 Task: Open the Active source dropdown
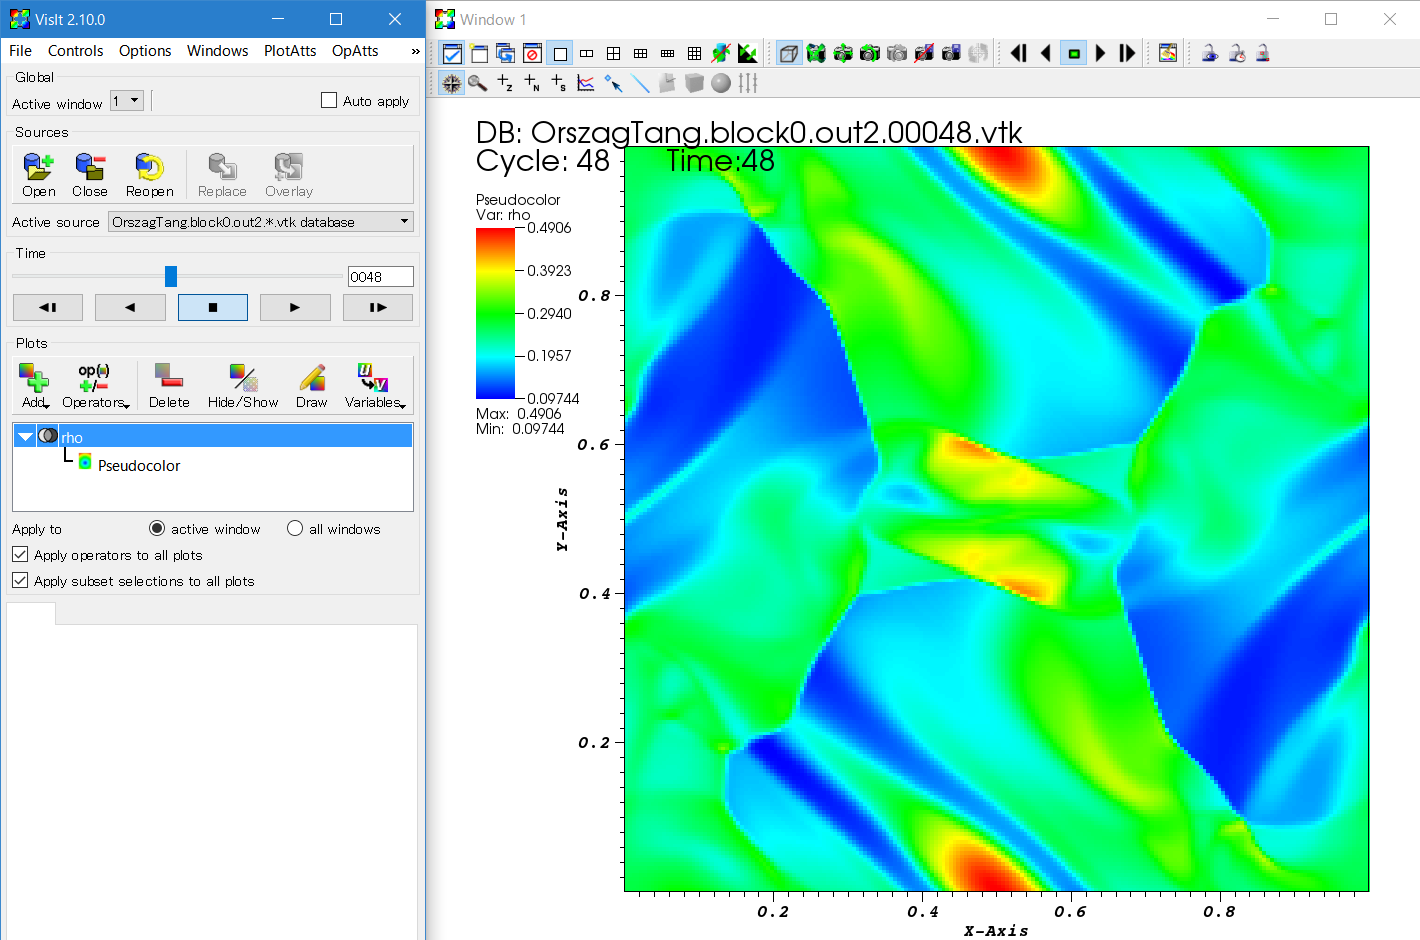(x=261, y=221)
